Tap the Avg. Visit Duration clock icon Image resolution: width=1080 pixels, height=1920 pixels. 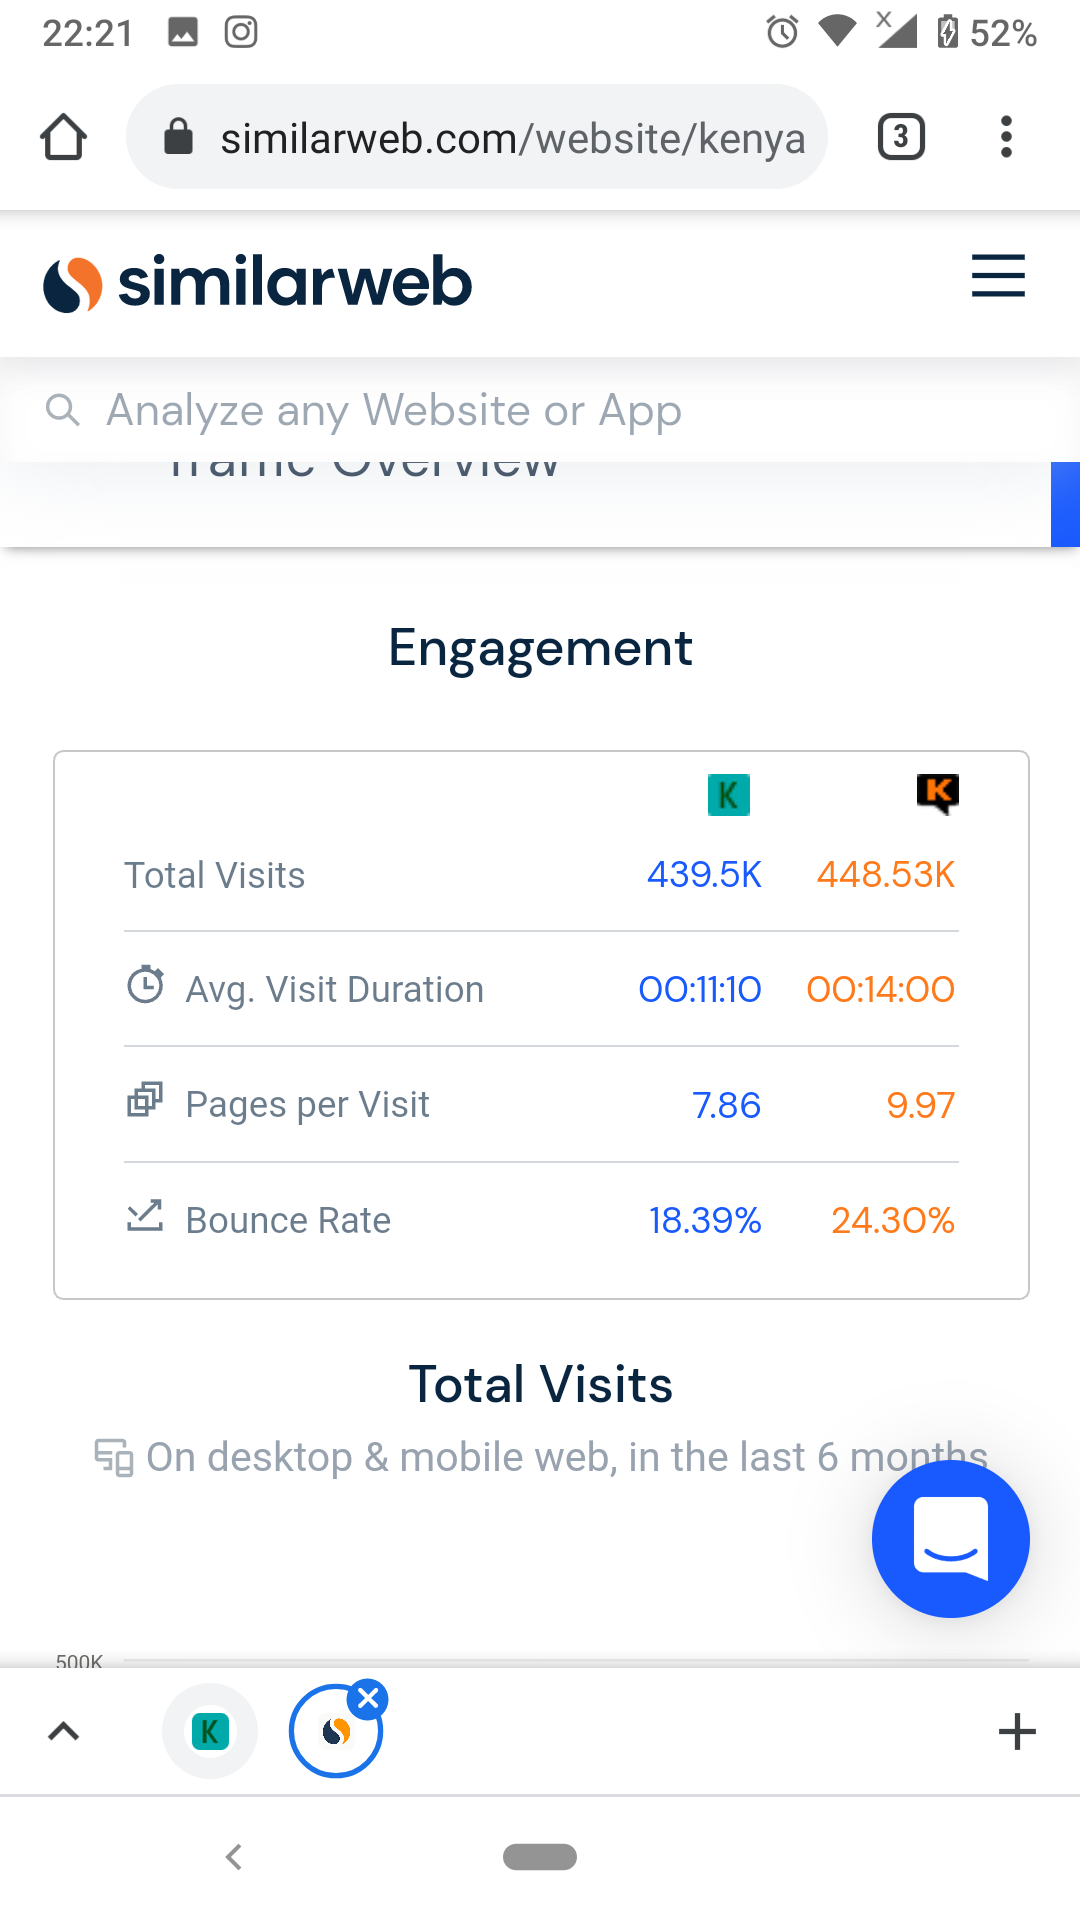pos(145,986)
